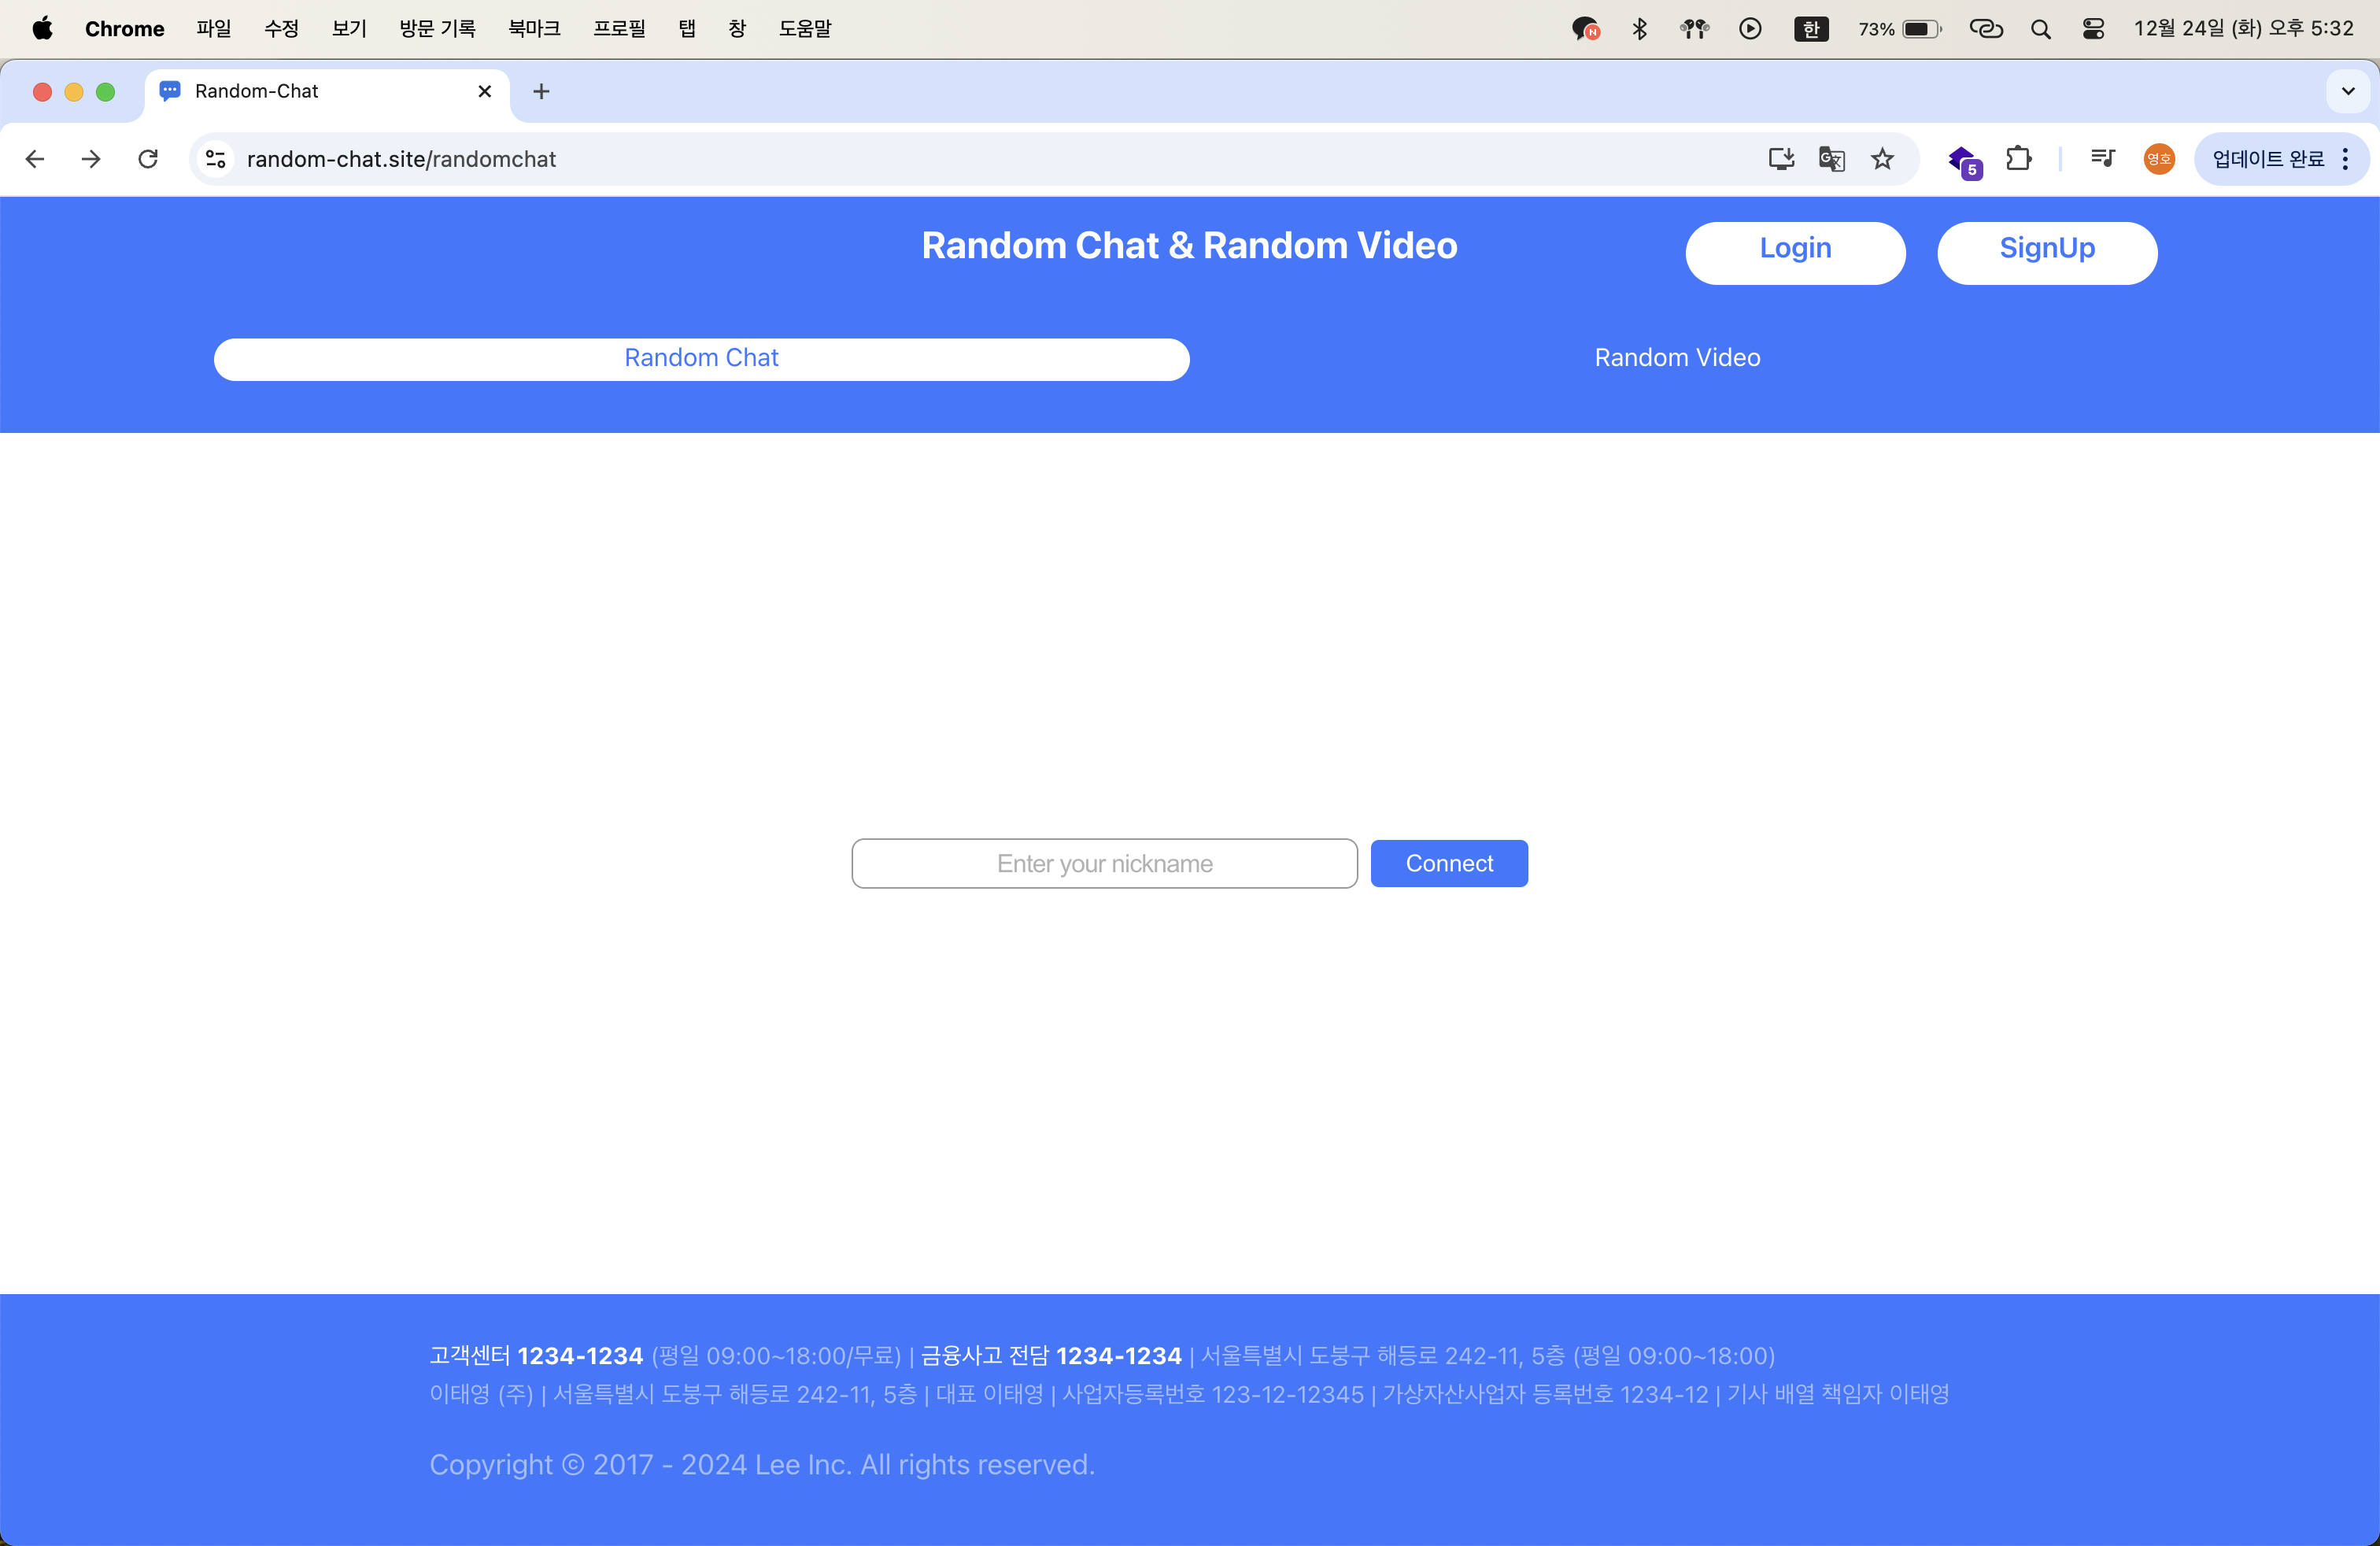
Task: Close the Random-Chat tab
Action: pyautogui.click(x=485, y=91)
